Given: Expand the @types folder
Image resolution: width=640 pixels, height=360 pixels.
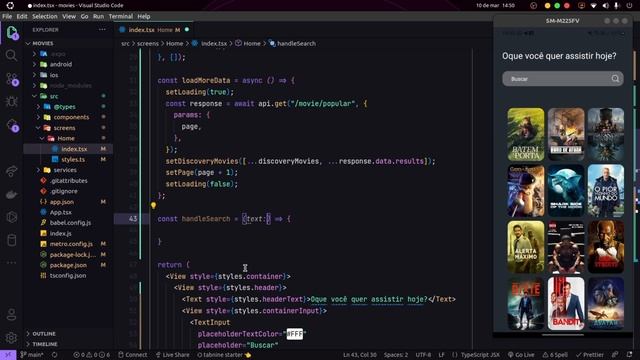Looking at the screenshot, I should 39,107.
